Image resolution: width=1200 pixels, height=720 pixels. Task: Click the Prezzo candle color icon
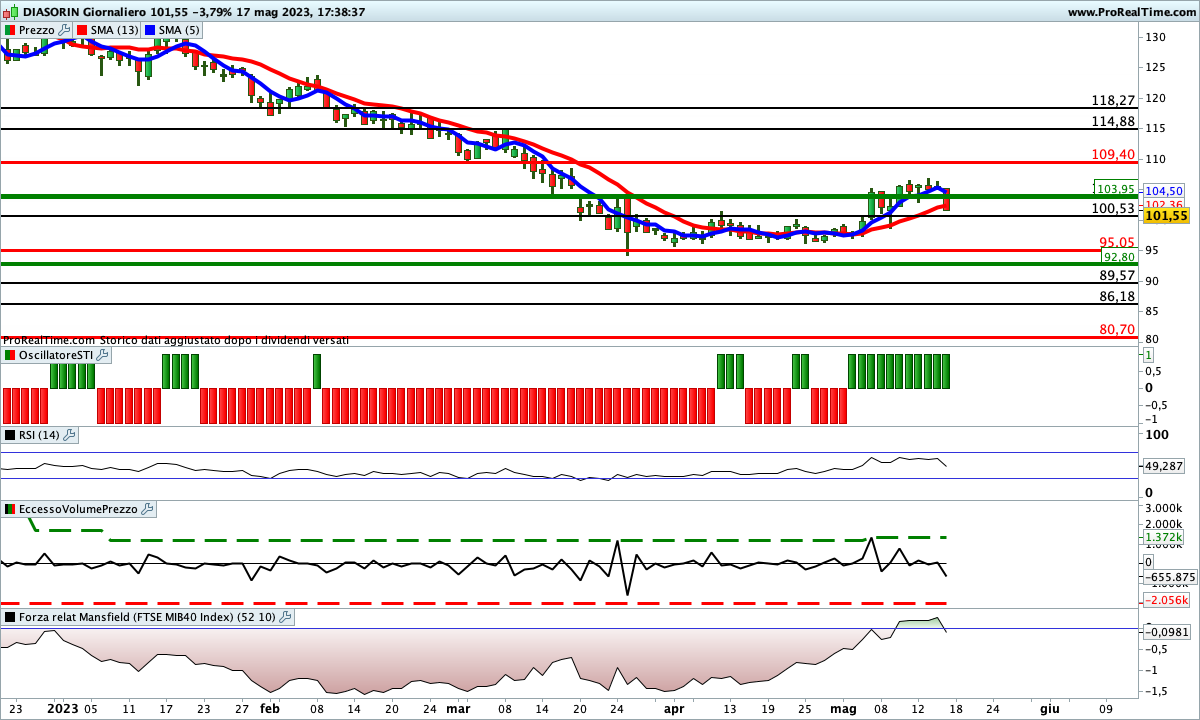pos(11,30)
